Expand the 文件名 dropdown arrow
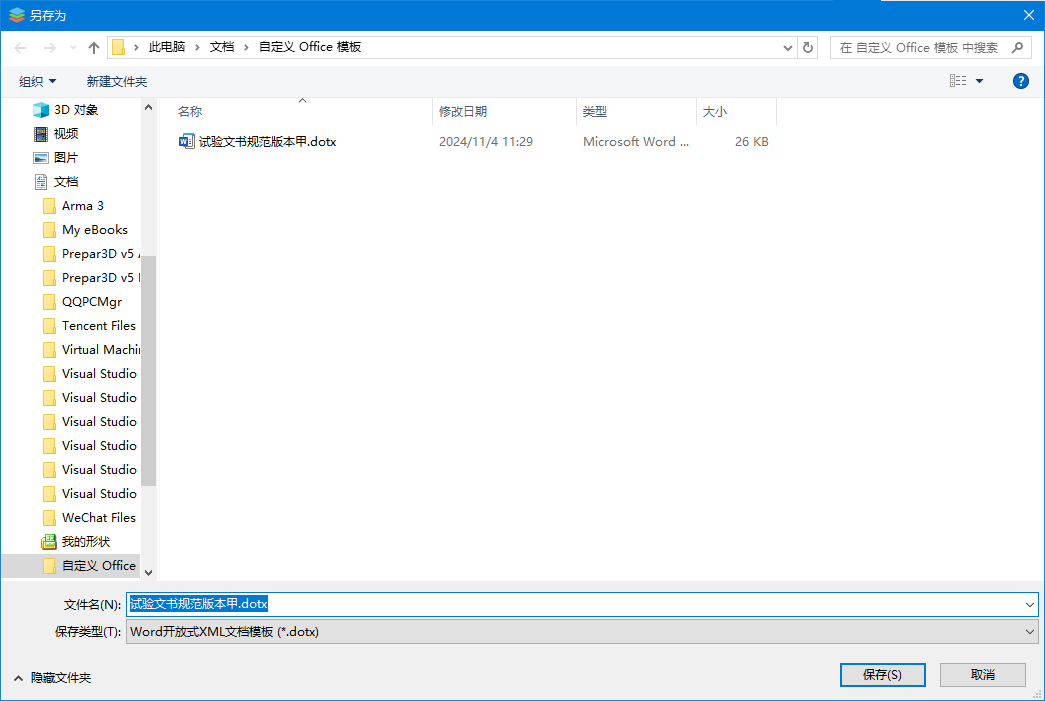 click(1030, 604)
